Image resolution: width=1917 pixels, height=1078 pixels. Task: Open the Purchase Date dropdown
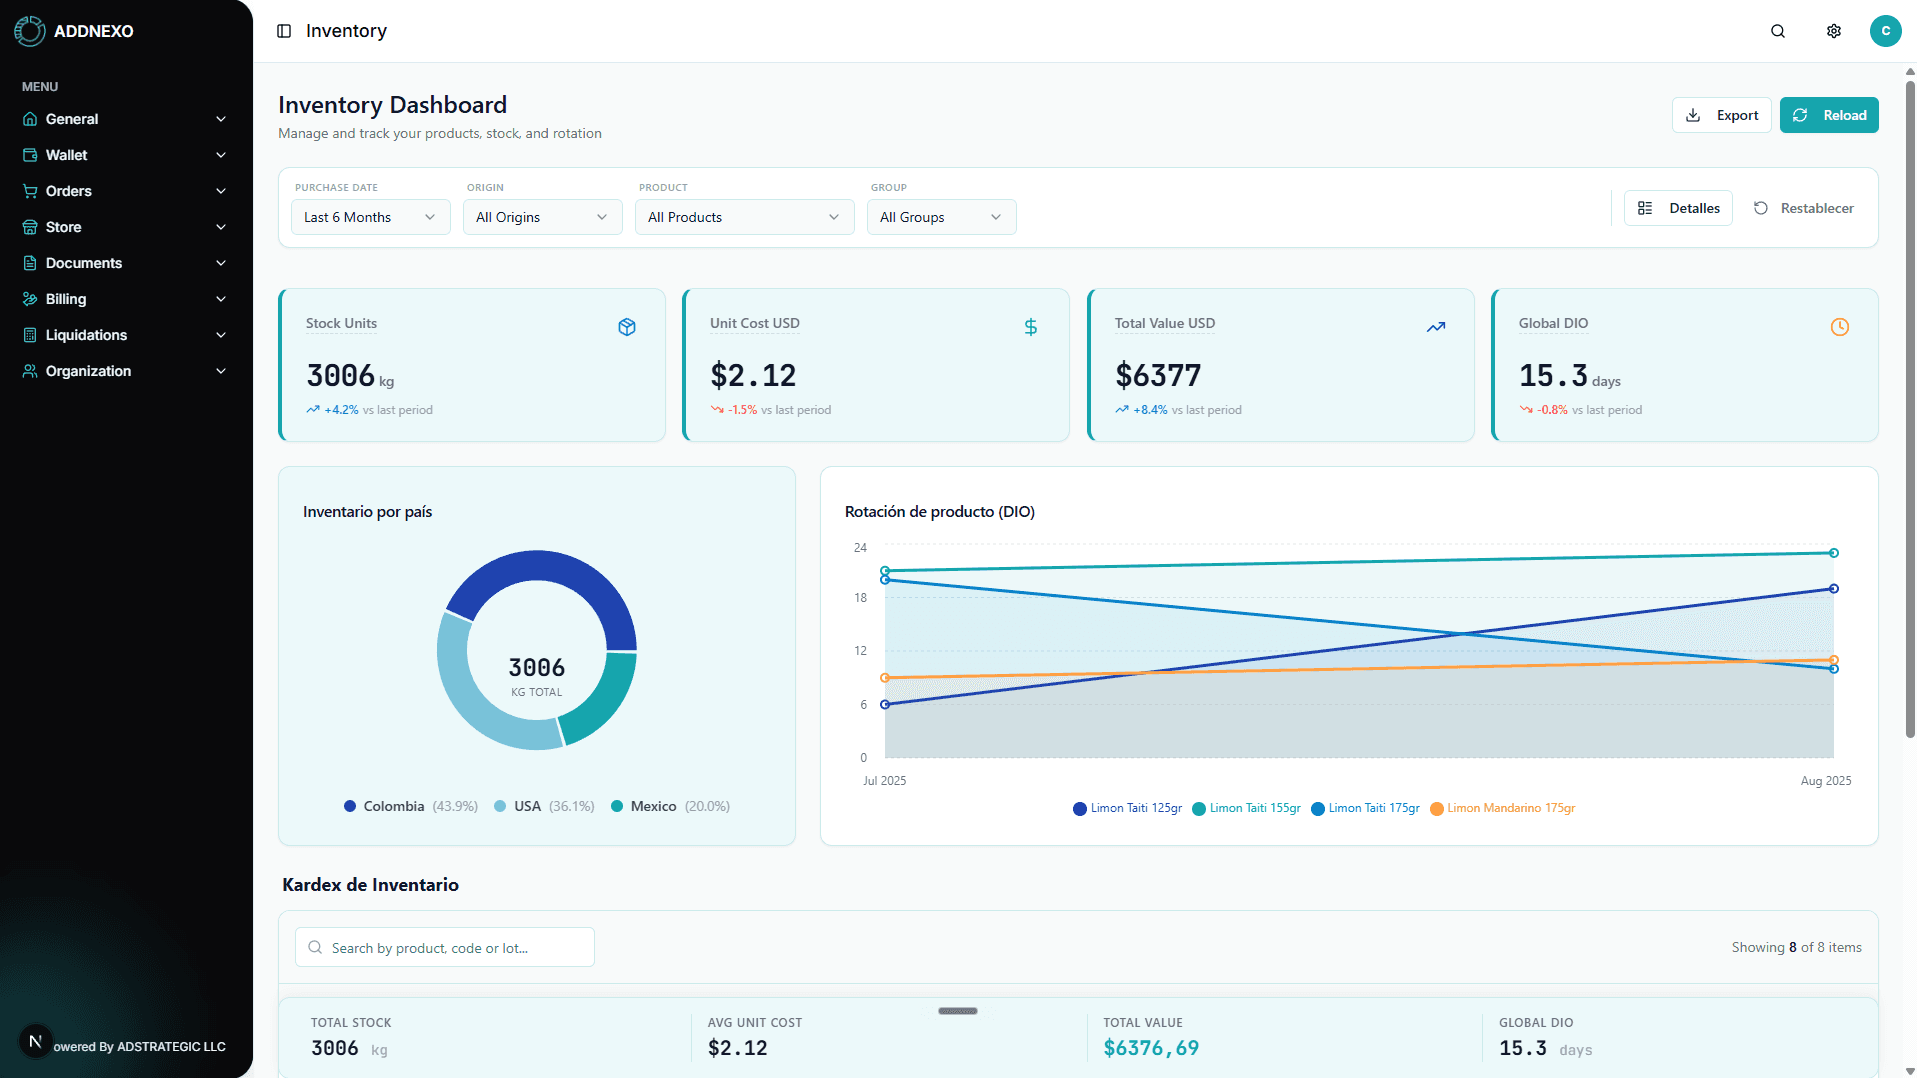coord(370,217)
